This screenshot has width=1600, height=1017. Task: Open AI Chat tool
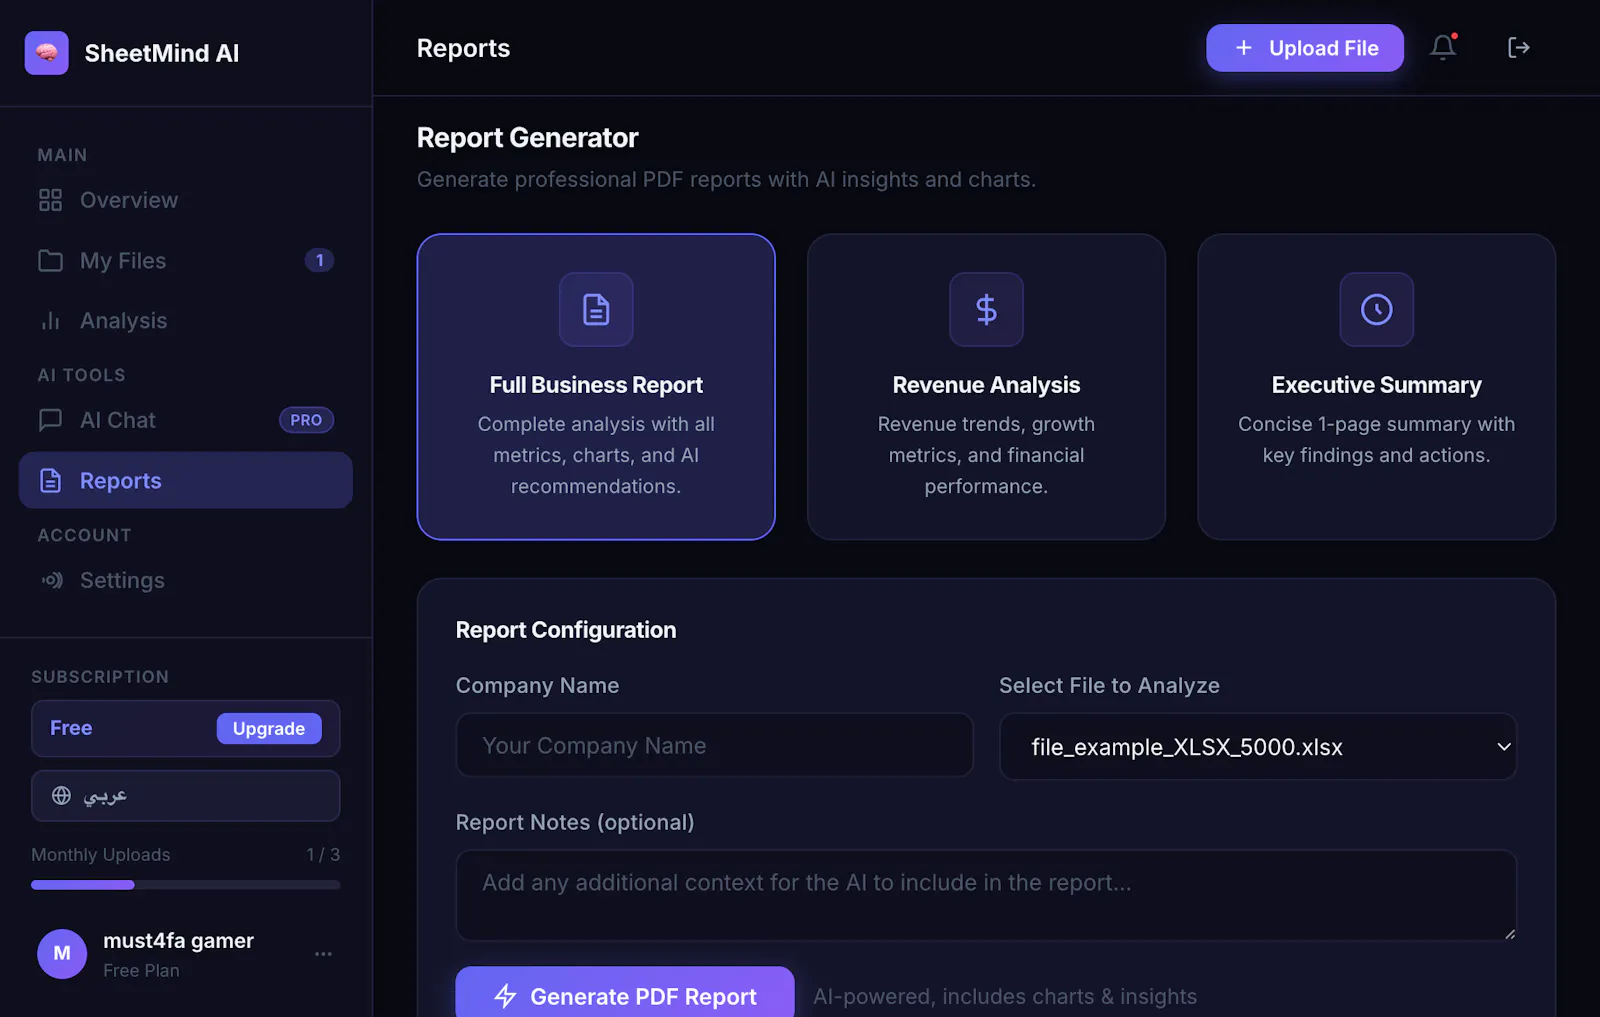click(x=186, y=420)
